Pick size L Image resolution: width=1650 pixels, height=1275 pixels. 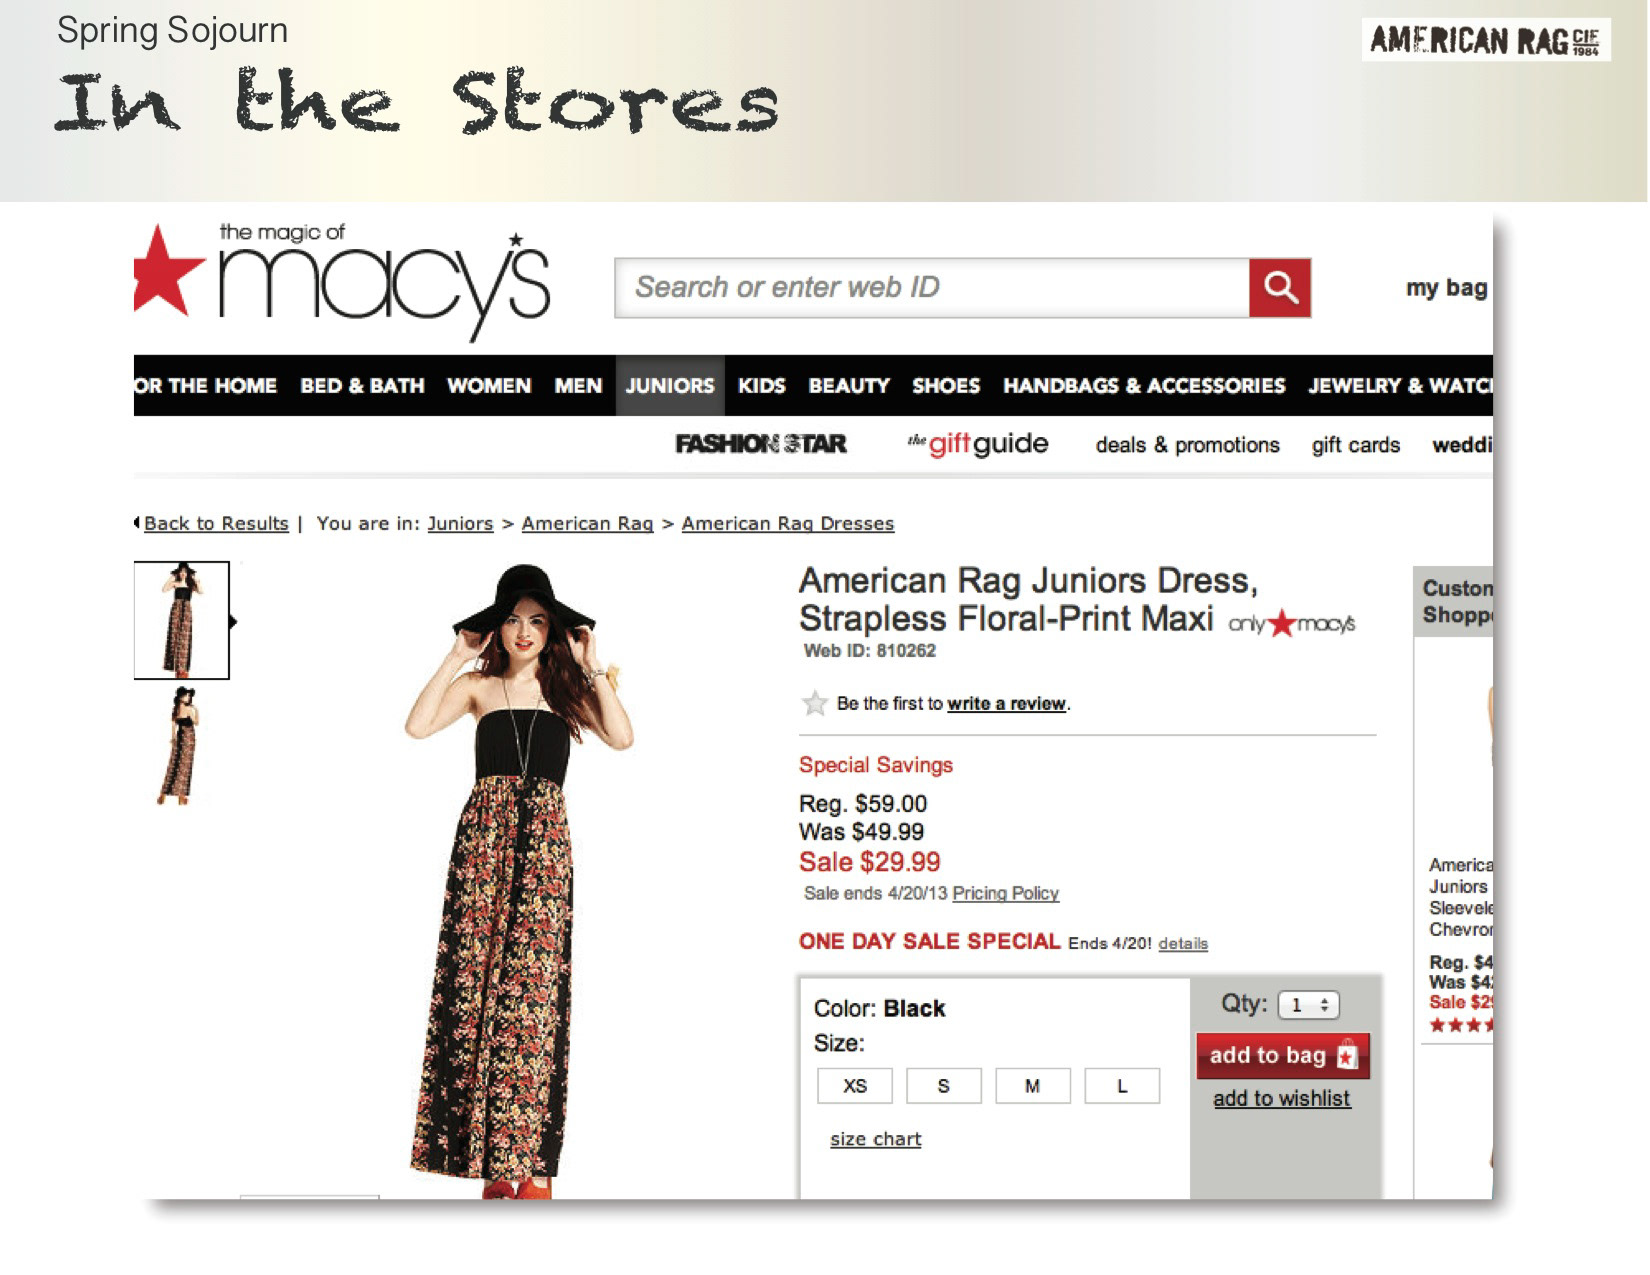pyautogui.click(x=1122, y=1086)
